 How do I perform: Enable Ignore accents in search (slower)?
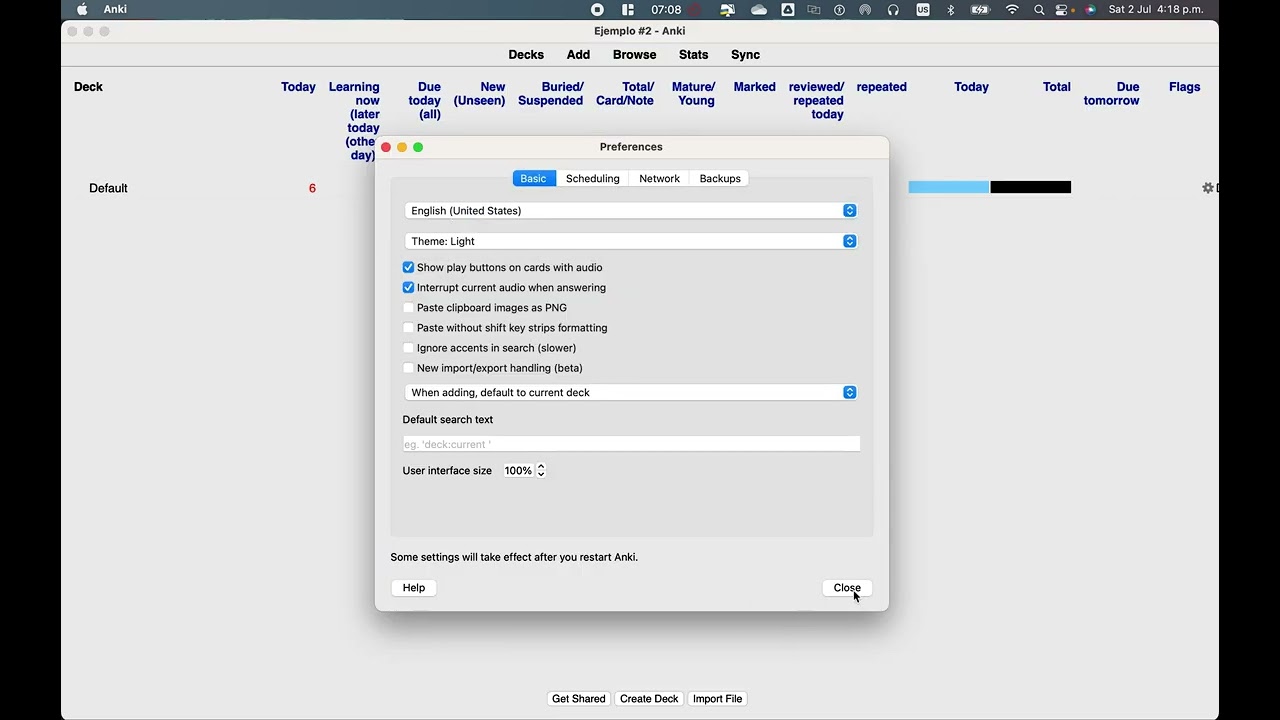point(408,348)
